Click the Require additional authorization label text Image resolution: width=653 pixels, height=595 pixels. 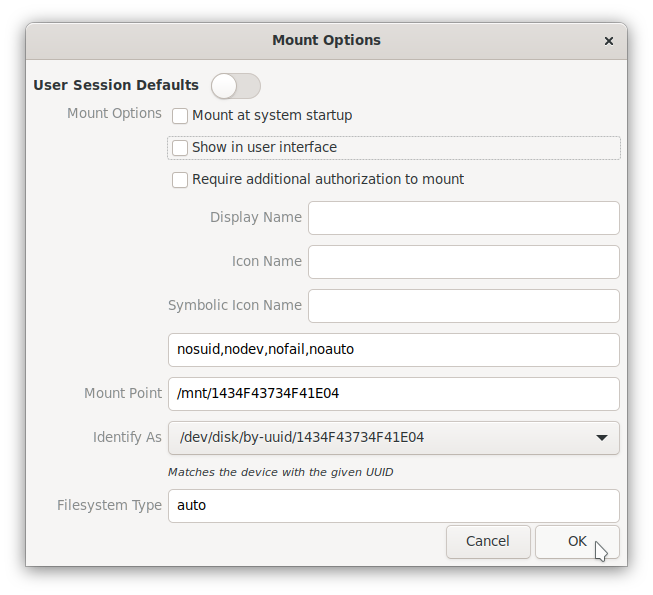coord(328,179)
